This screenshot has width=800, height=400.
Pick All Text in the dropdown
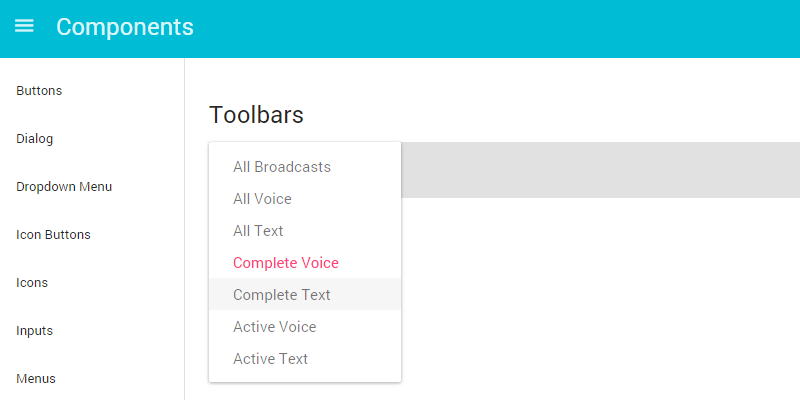(x=258, y=231)
